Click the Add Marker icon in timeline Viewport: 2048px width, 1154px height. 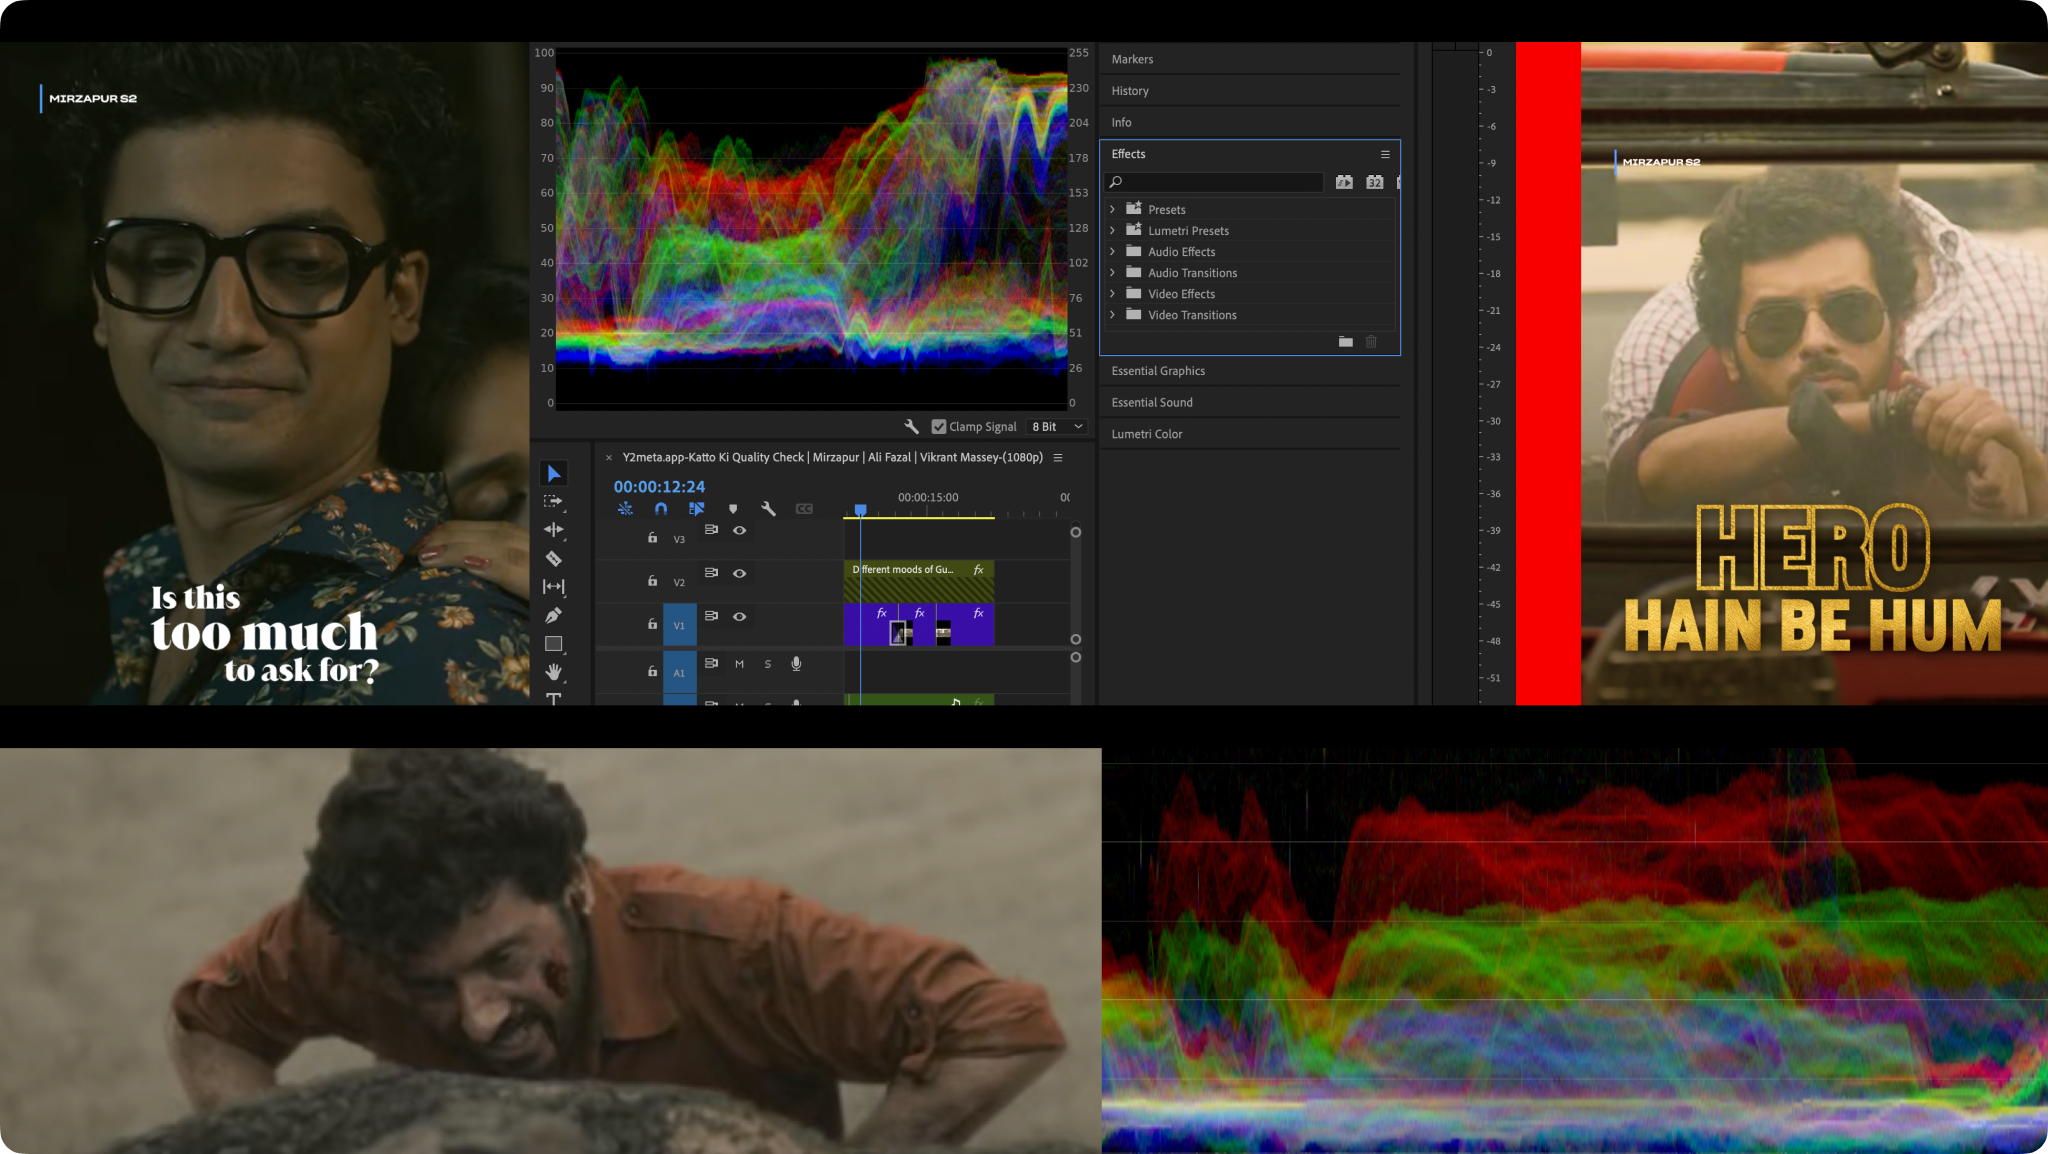click(x=733, y=509)
